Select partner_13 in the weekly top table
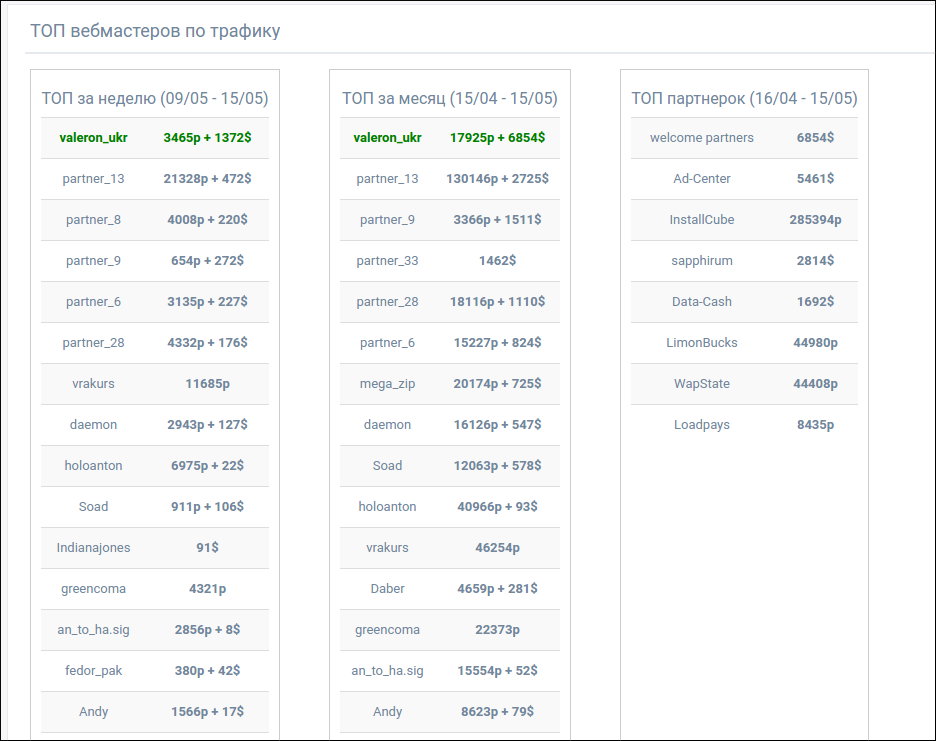Image resolution: width=936 pixels, height=741 pixels. tap(93, 179)
